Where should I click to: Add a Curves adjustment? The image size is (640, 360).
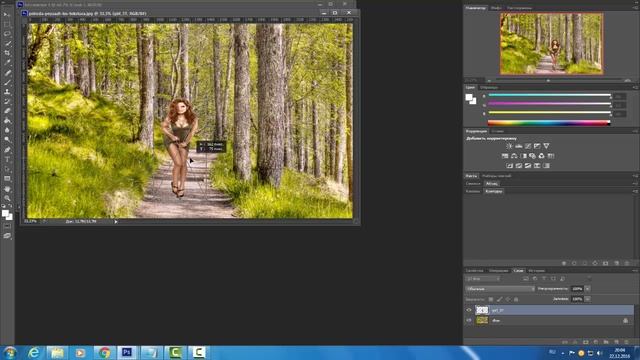point(528,146)
